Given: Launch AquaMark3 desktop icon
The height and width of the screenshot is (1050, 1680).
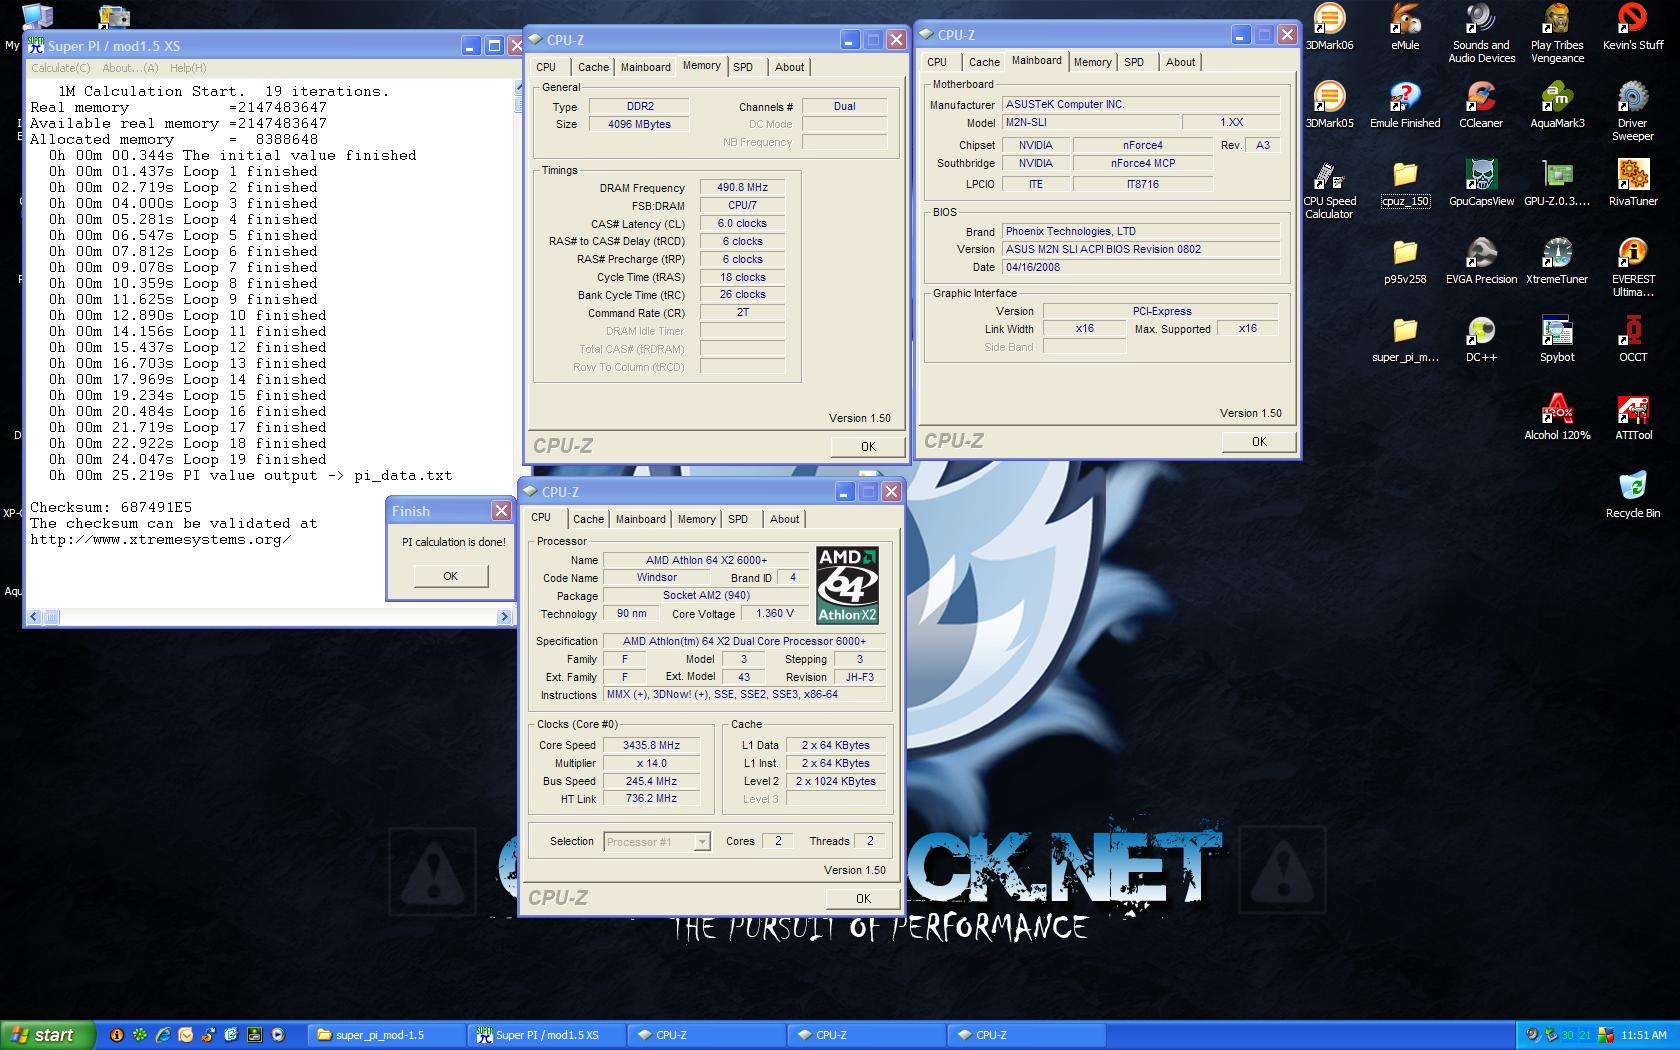Looking at the screenshot, I should coord(1557,105).
